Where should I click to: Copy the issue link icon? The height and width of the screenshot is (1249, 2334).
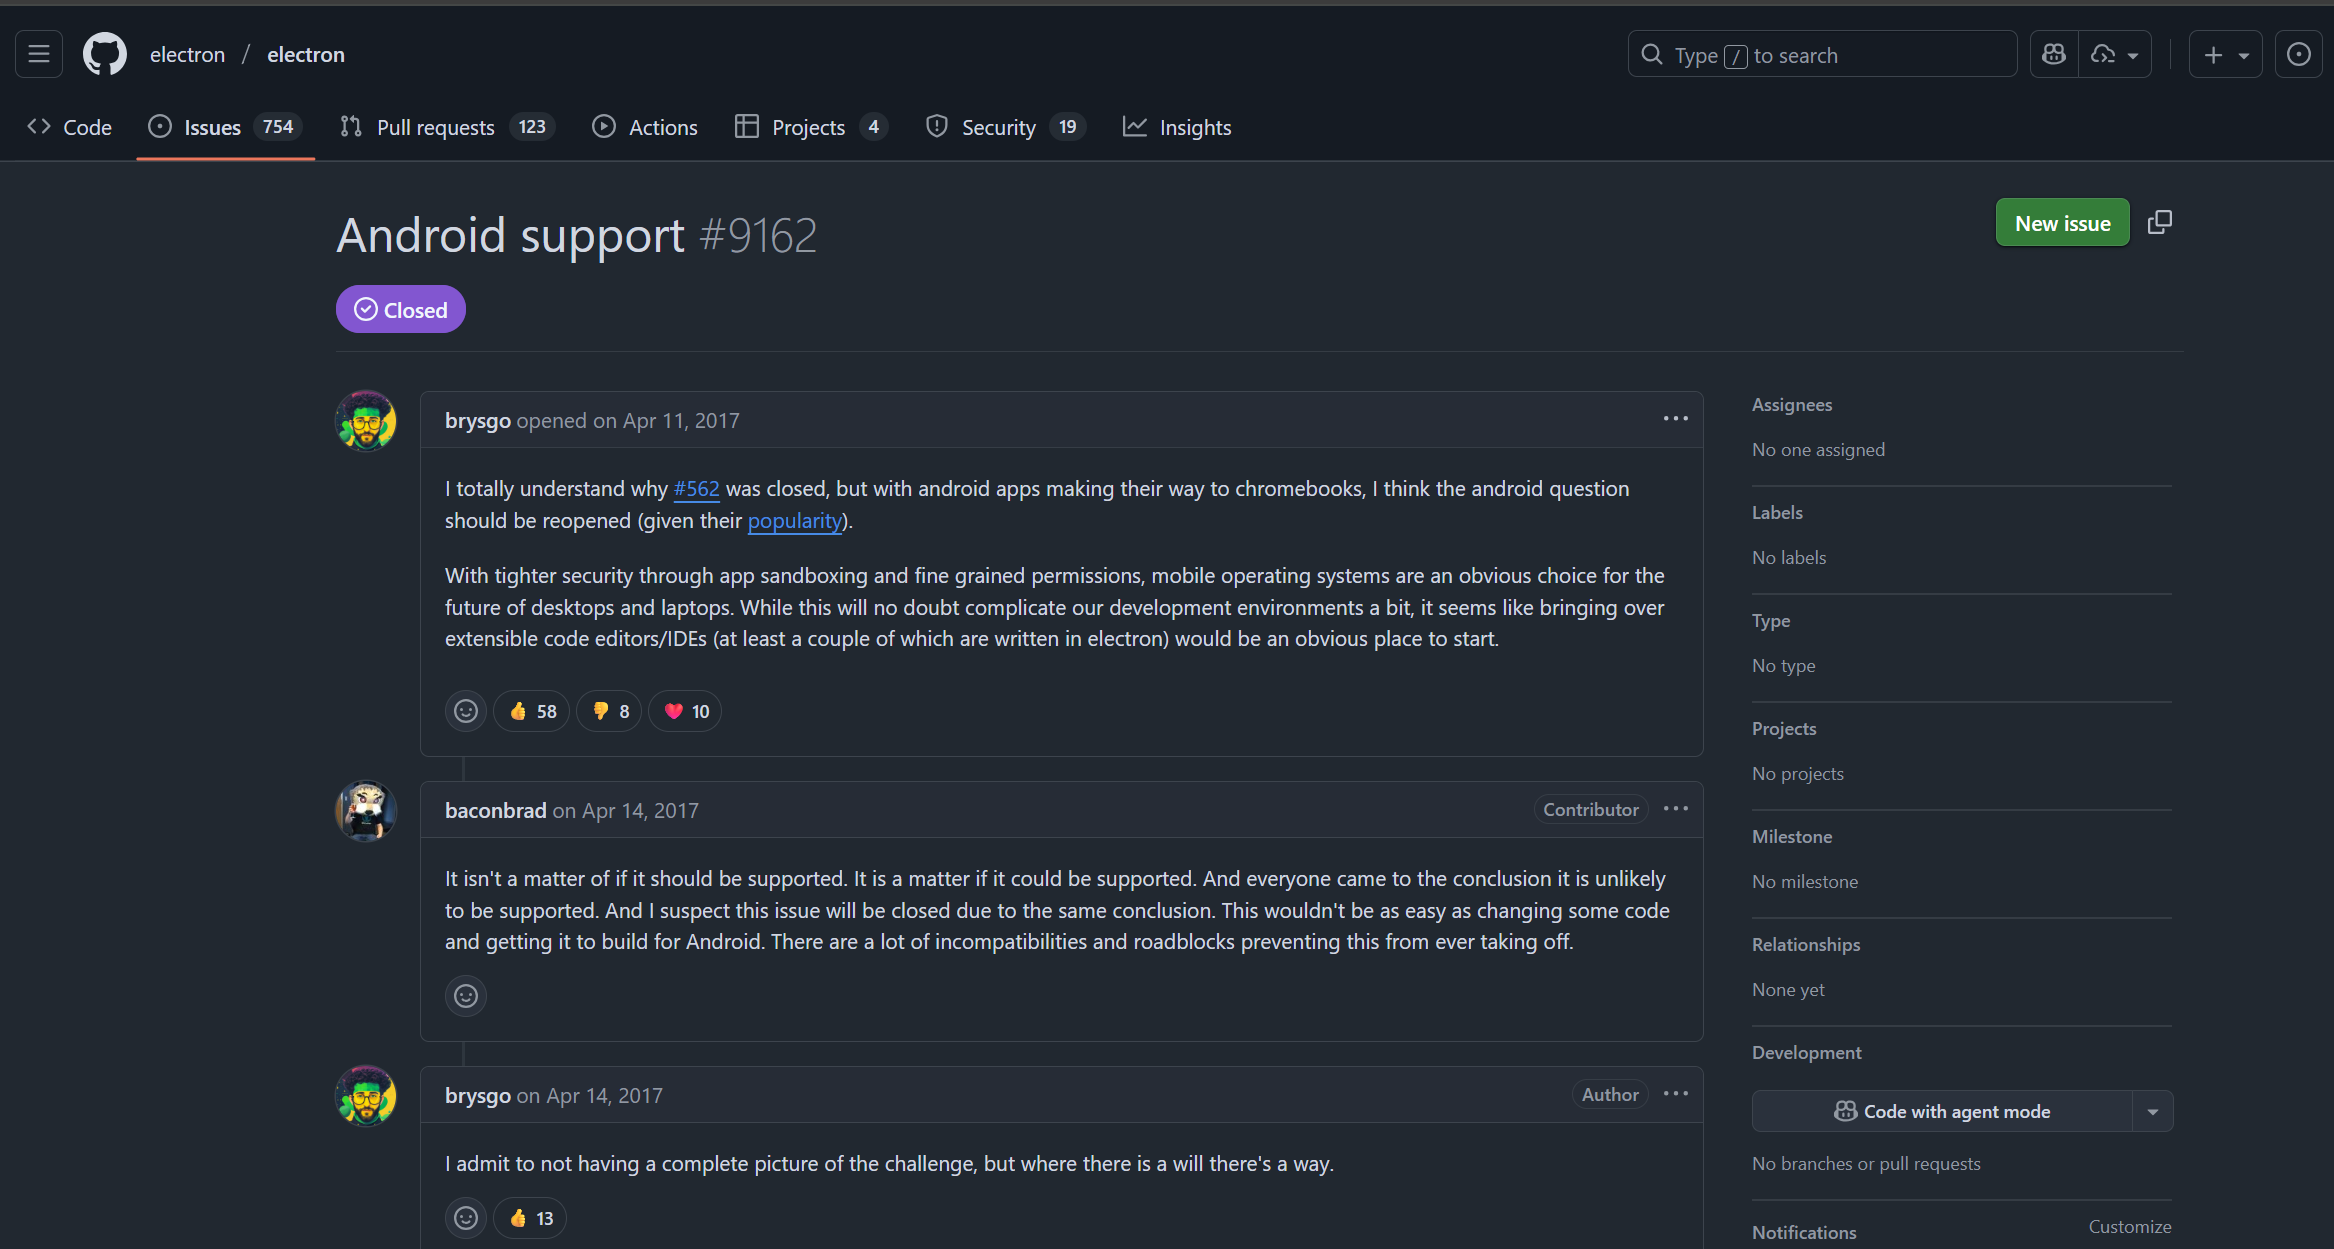click(2160, 222)
